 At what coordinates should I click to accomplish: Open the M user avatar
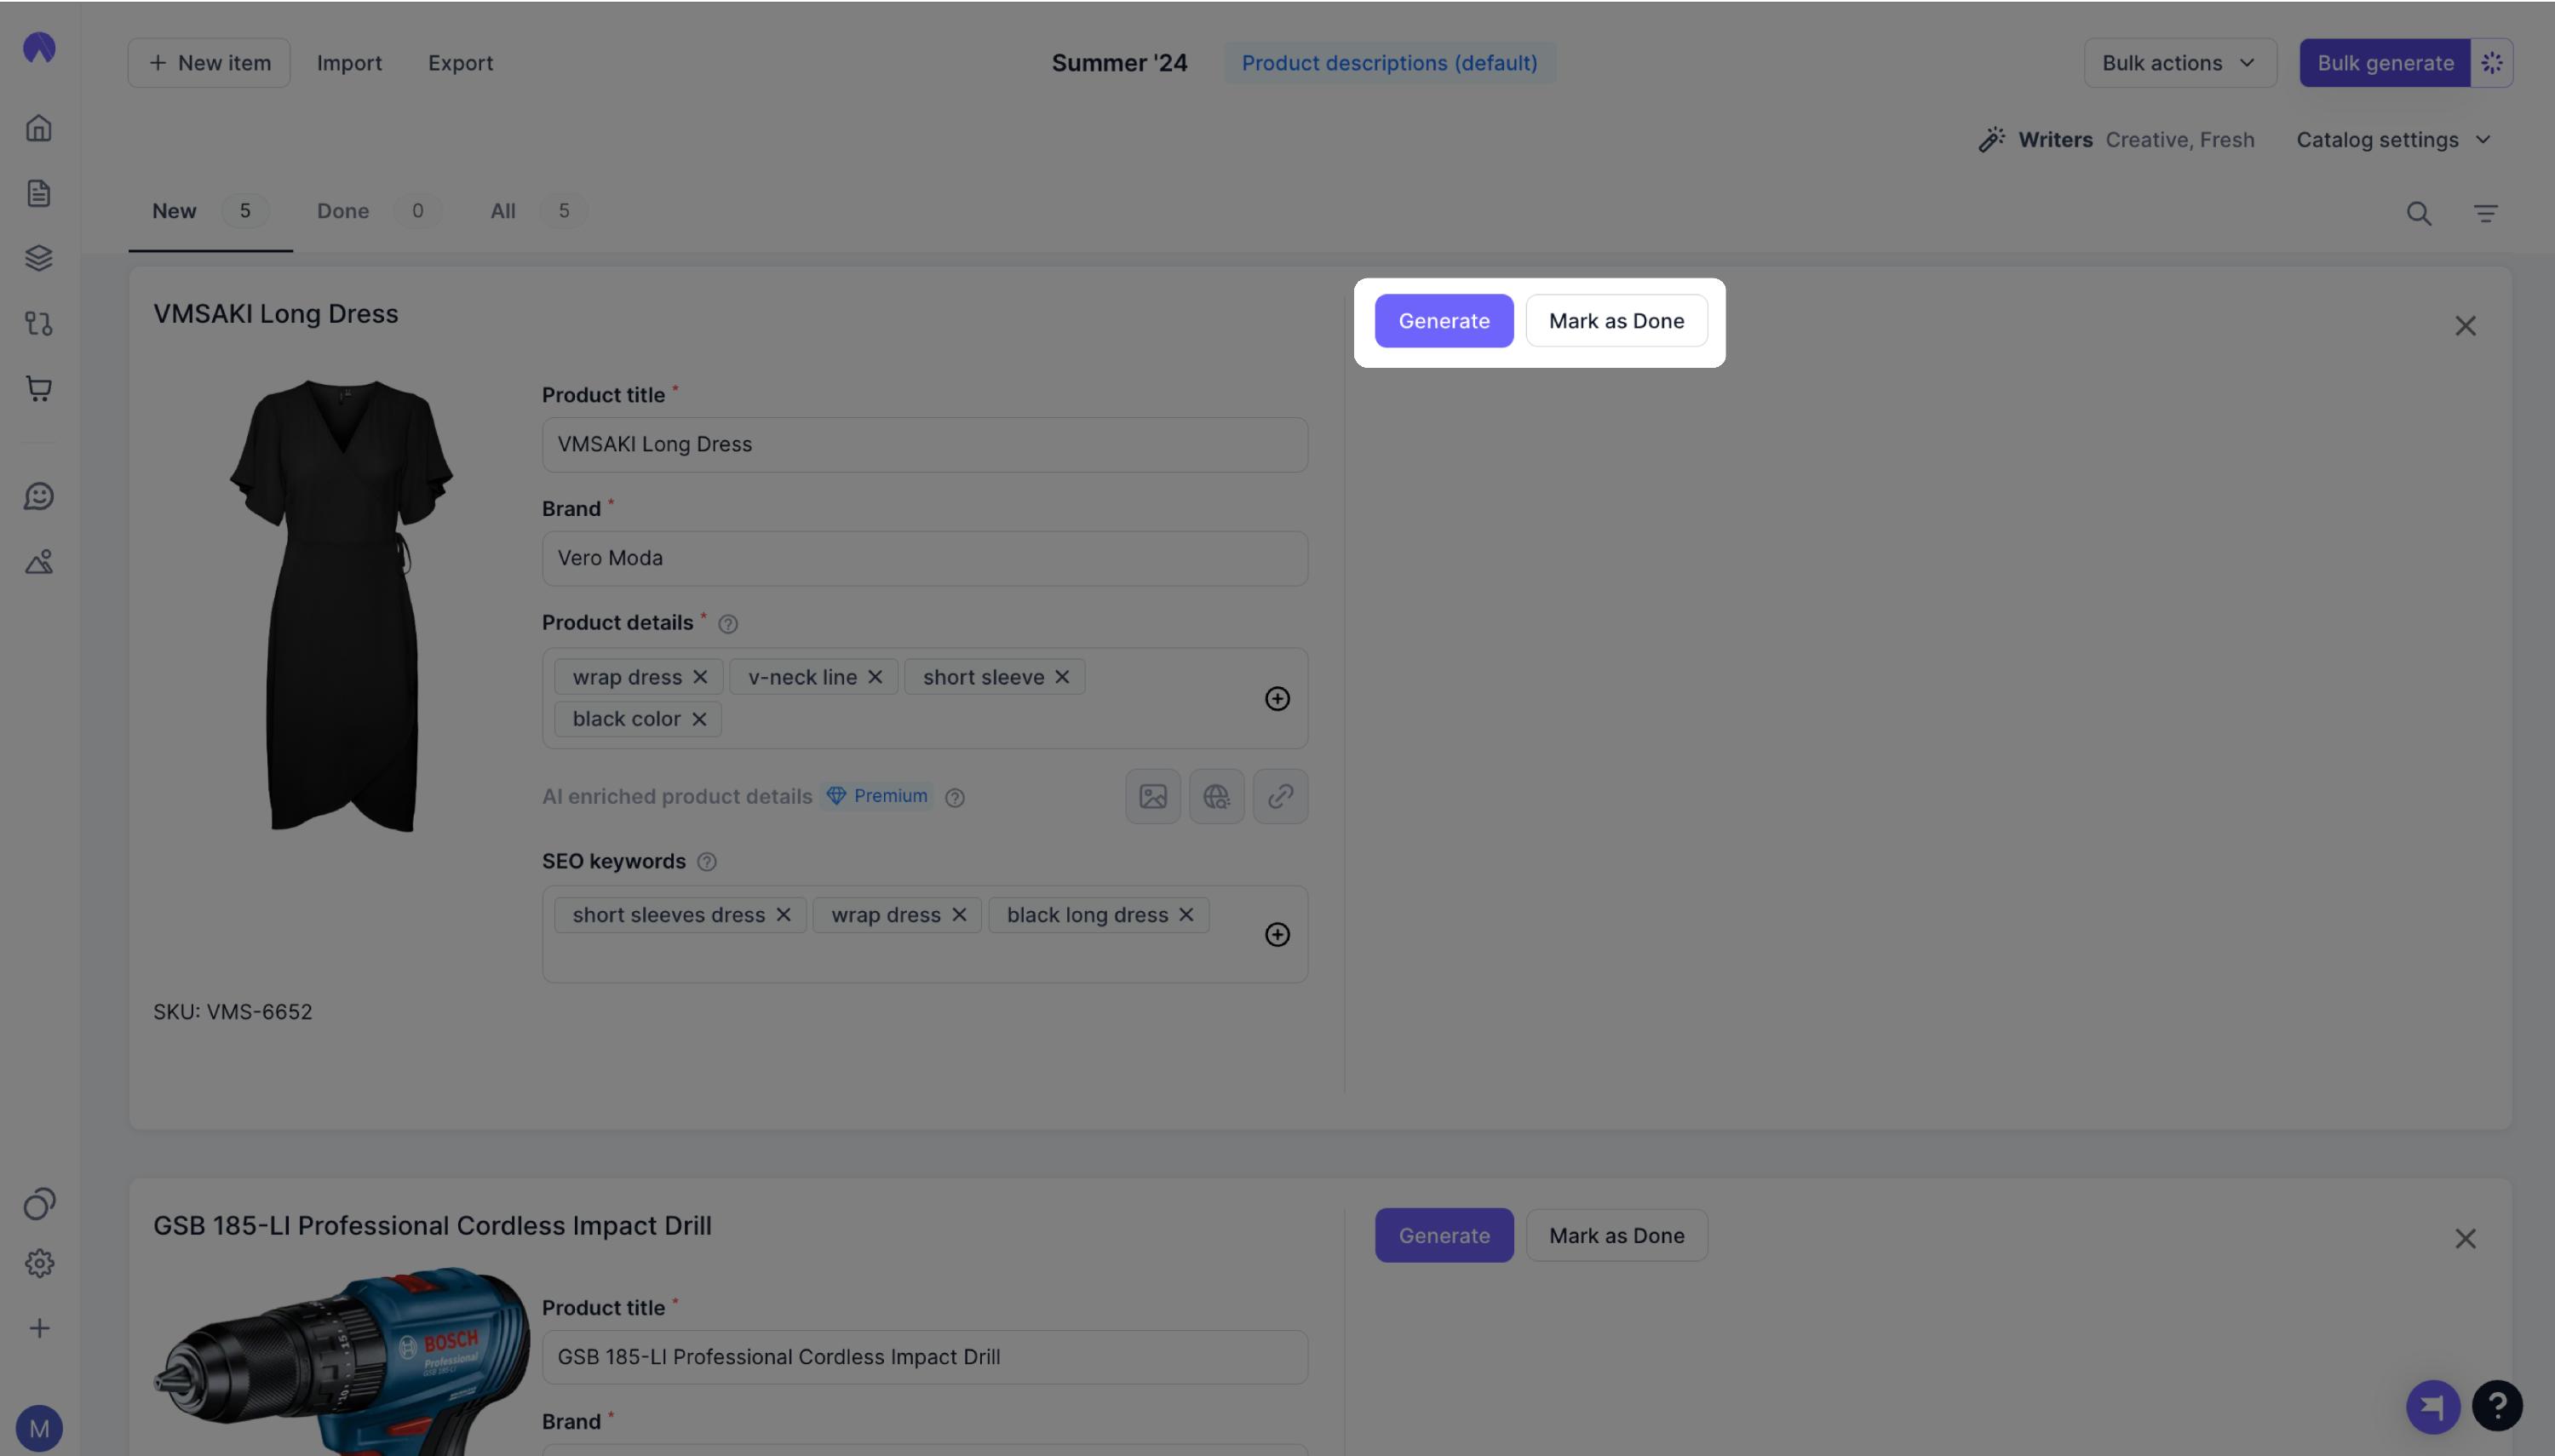tap(39, 1428)
